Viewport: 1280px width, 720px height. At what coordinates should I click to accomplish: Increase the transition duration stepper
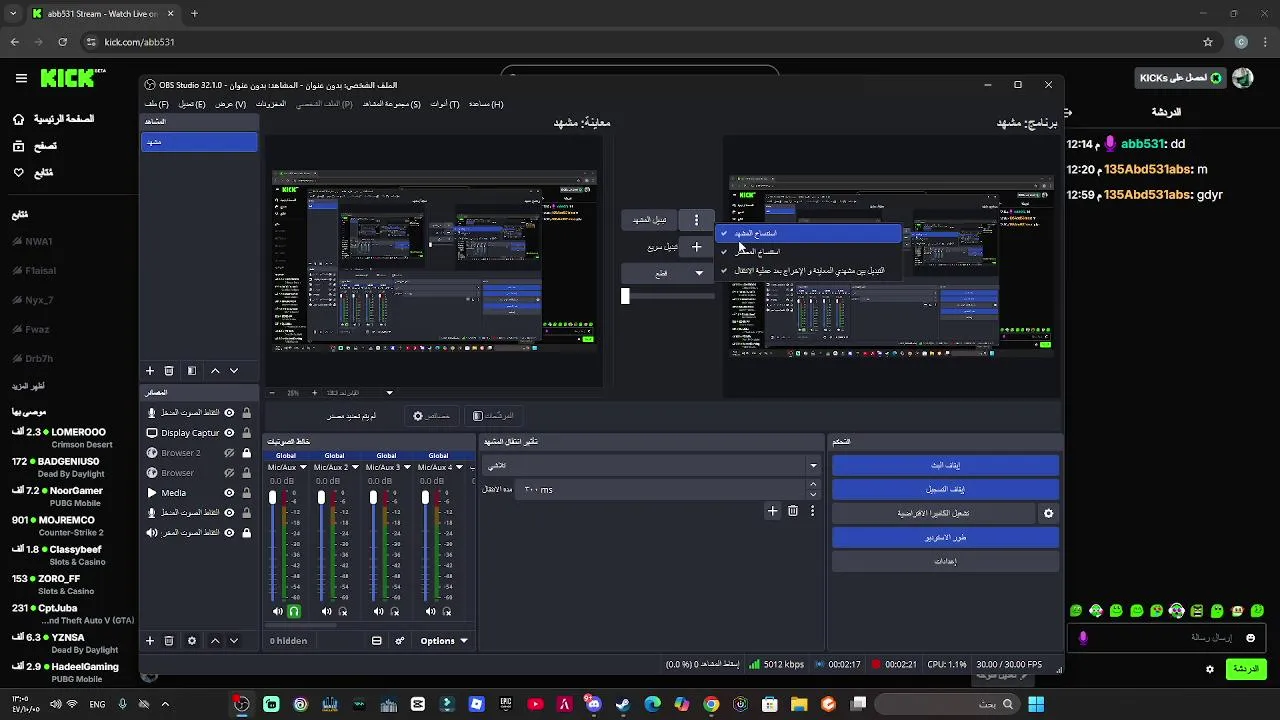coord(812,485)
